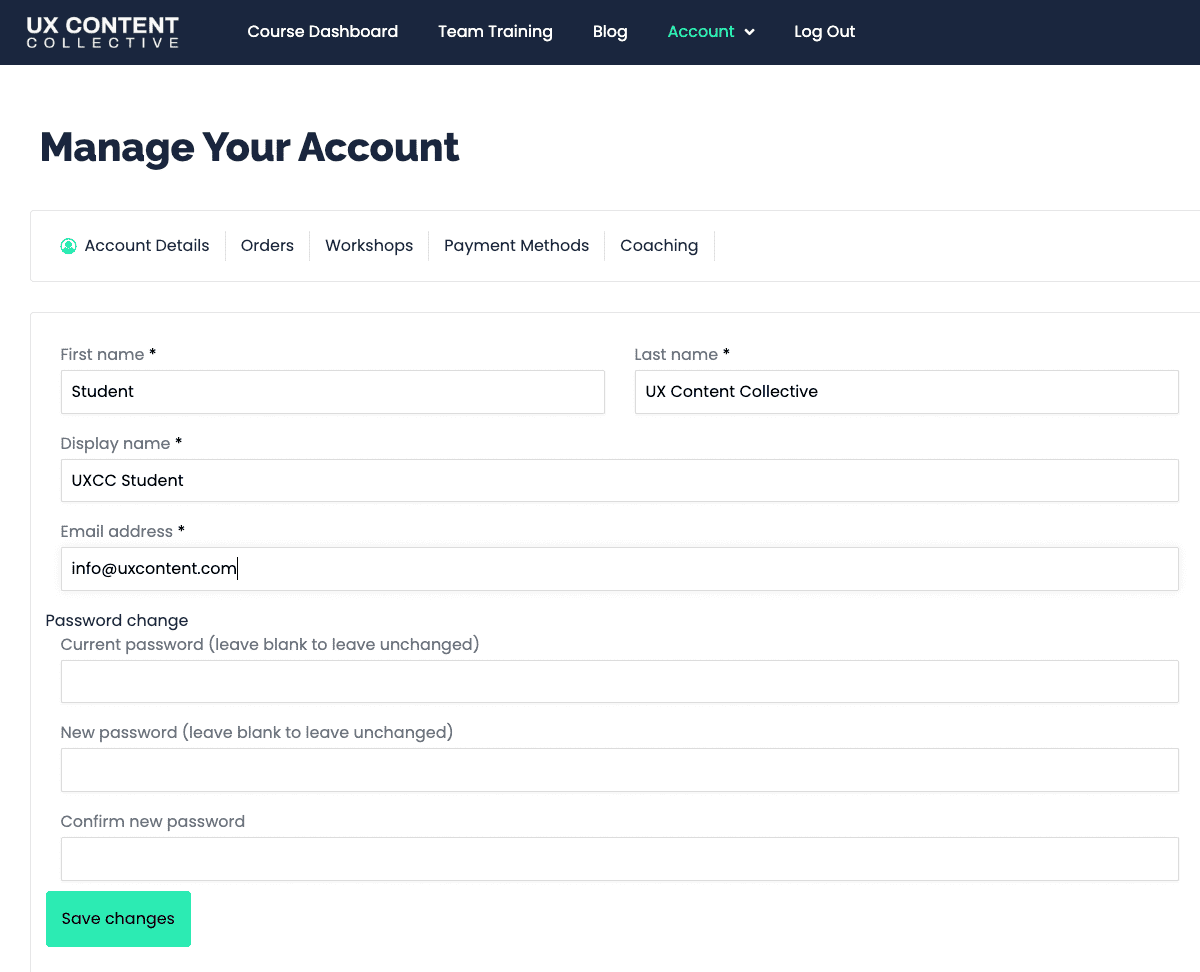
Task: Click the Email address field
Action: click(619, 569)
